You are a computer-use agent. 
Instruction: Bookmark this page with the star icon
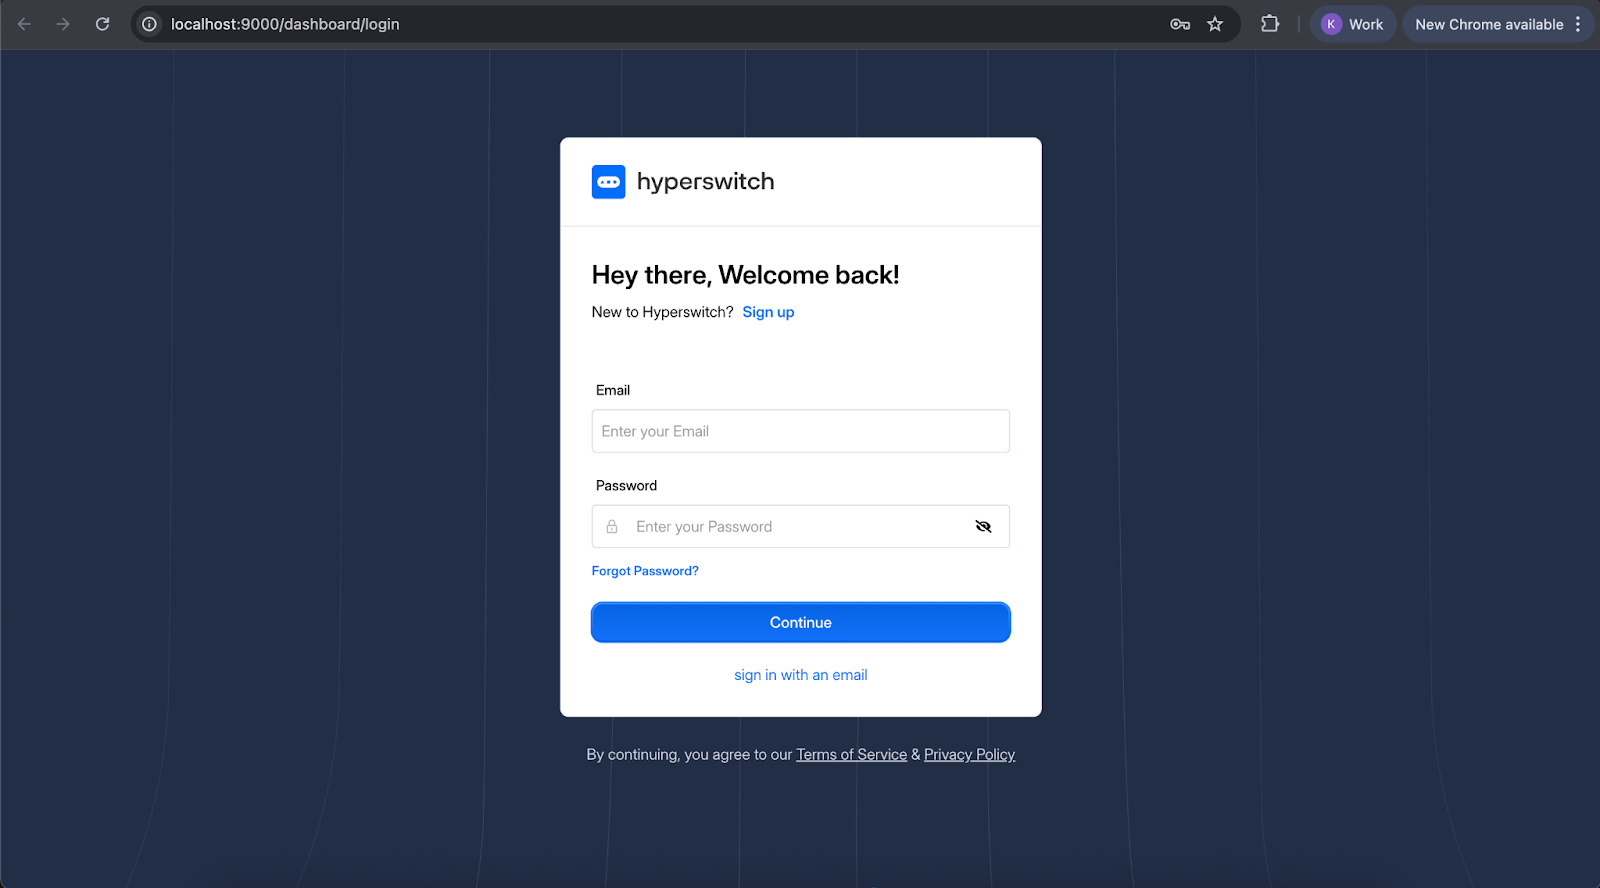[x=1215, y=24]
